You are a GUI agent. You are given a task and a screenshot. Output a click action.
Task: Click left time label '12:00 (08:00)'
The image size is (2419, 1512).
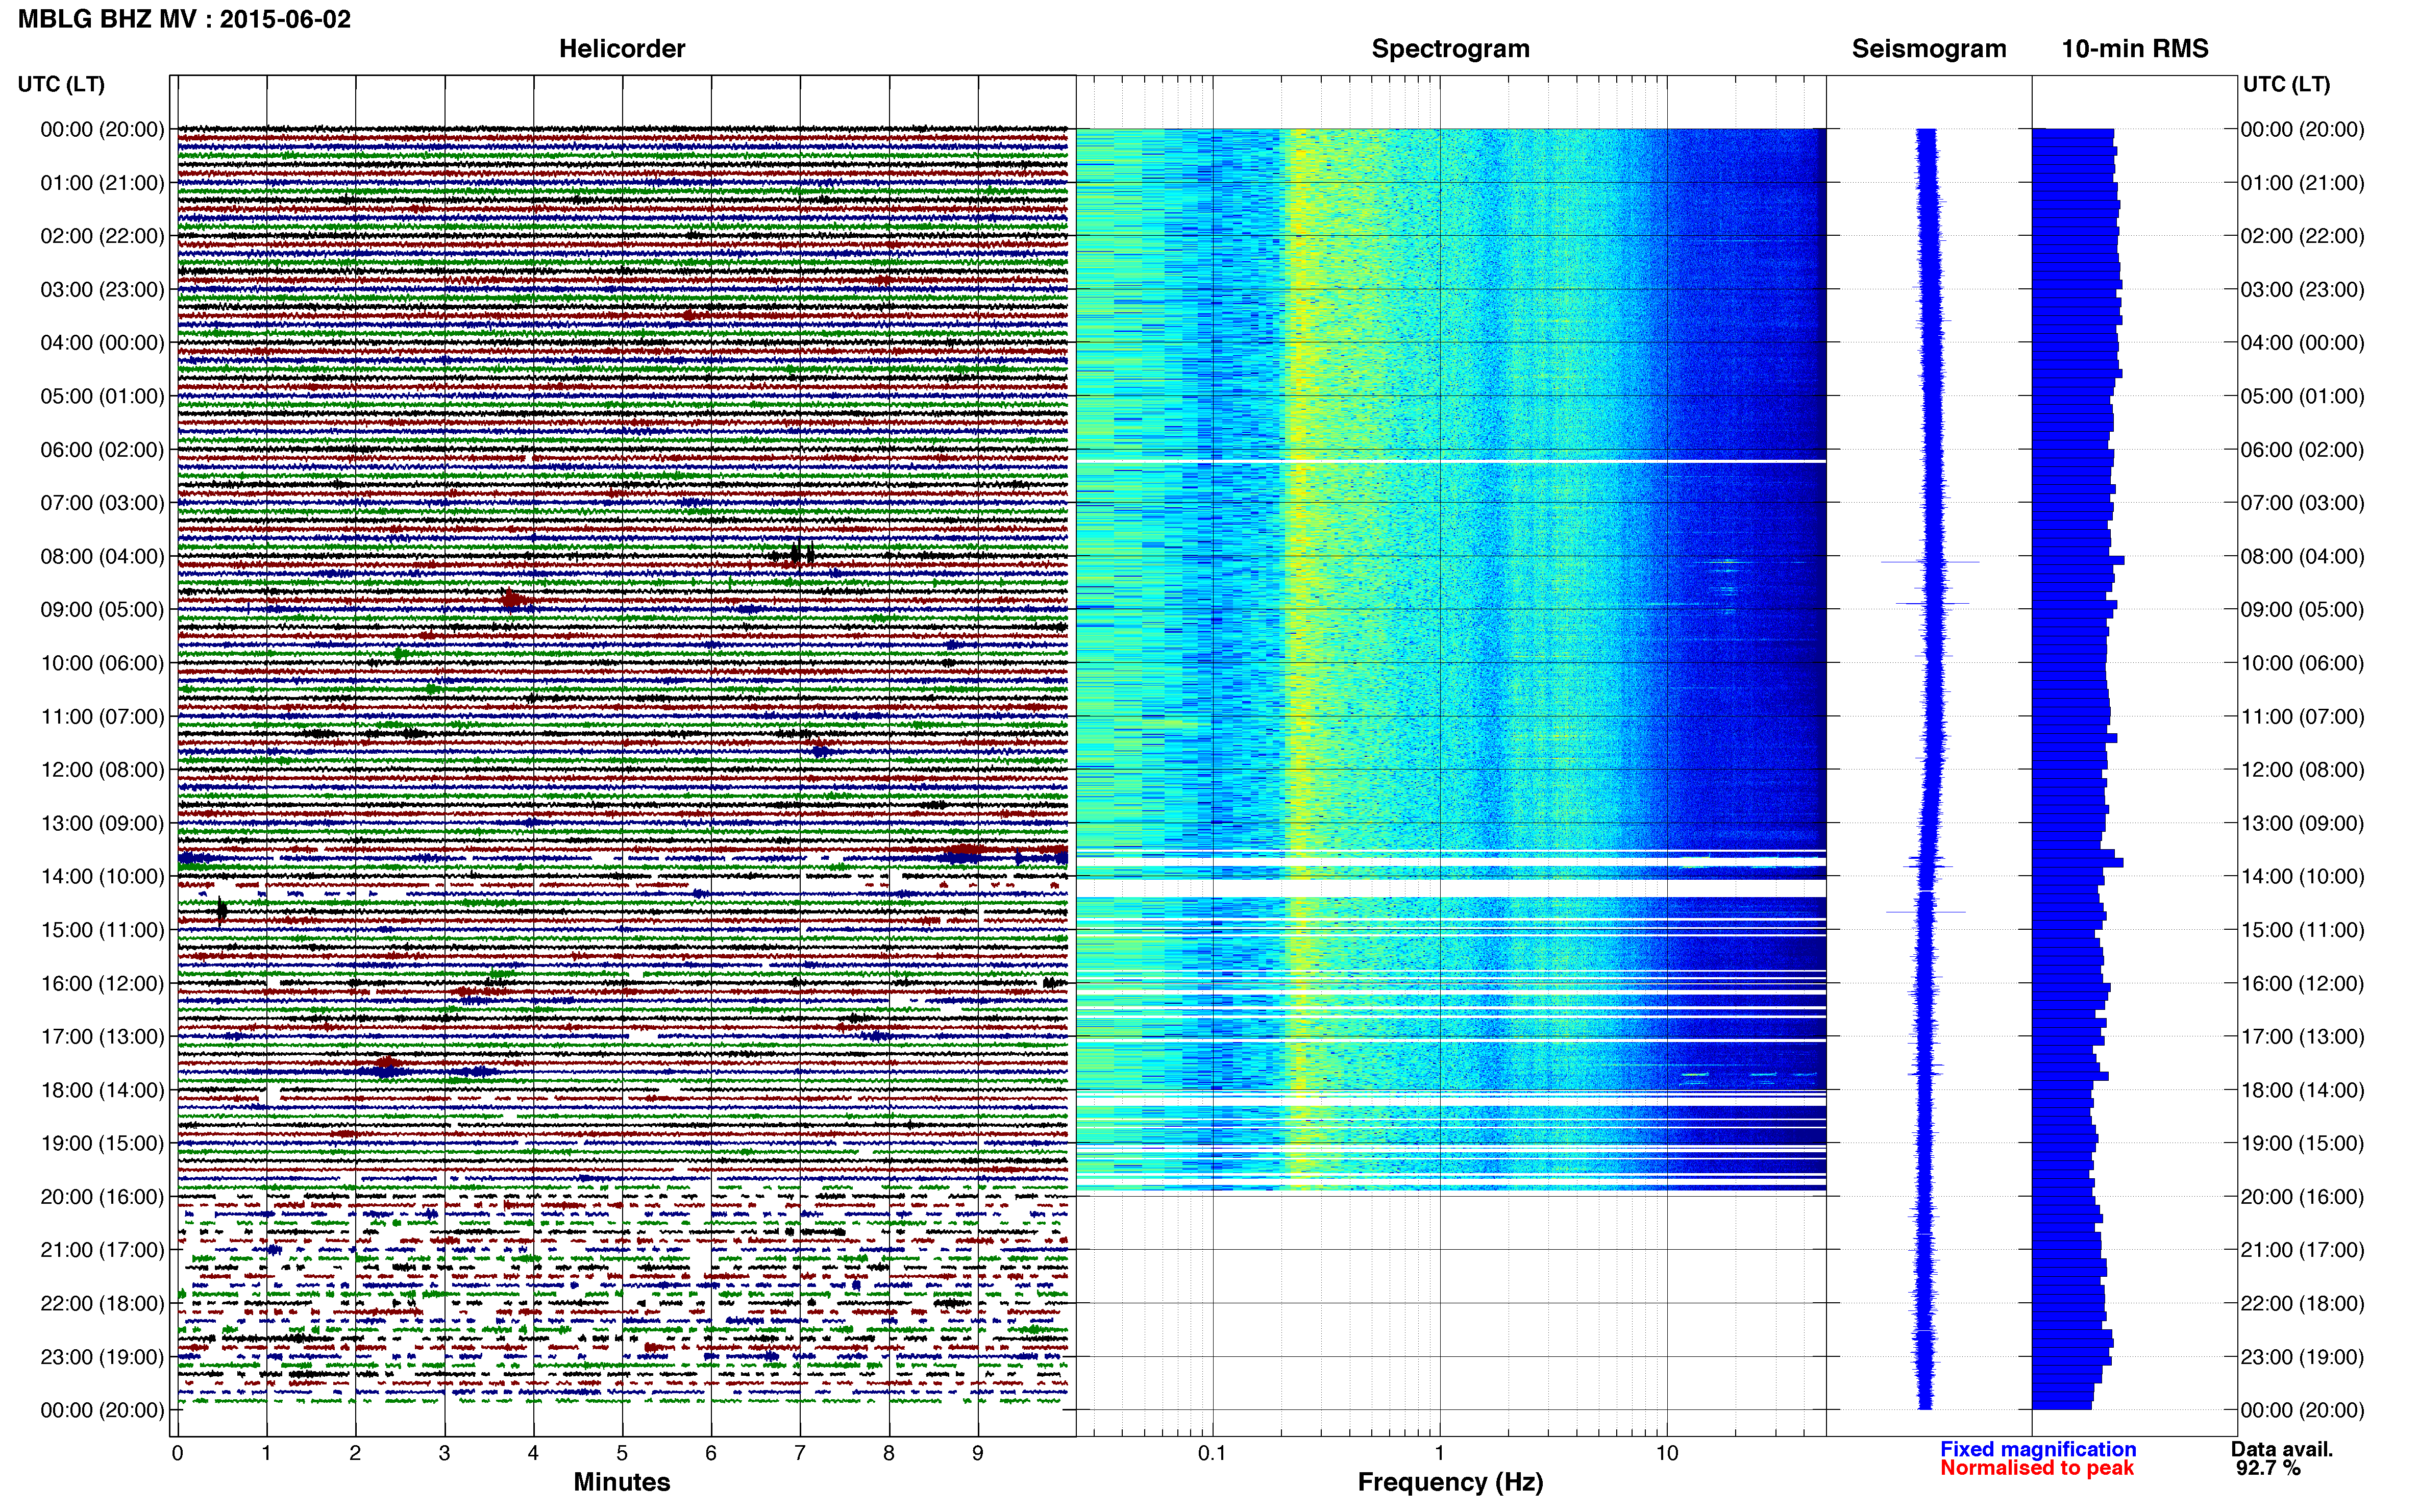click(102, 770)
